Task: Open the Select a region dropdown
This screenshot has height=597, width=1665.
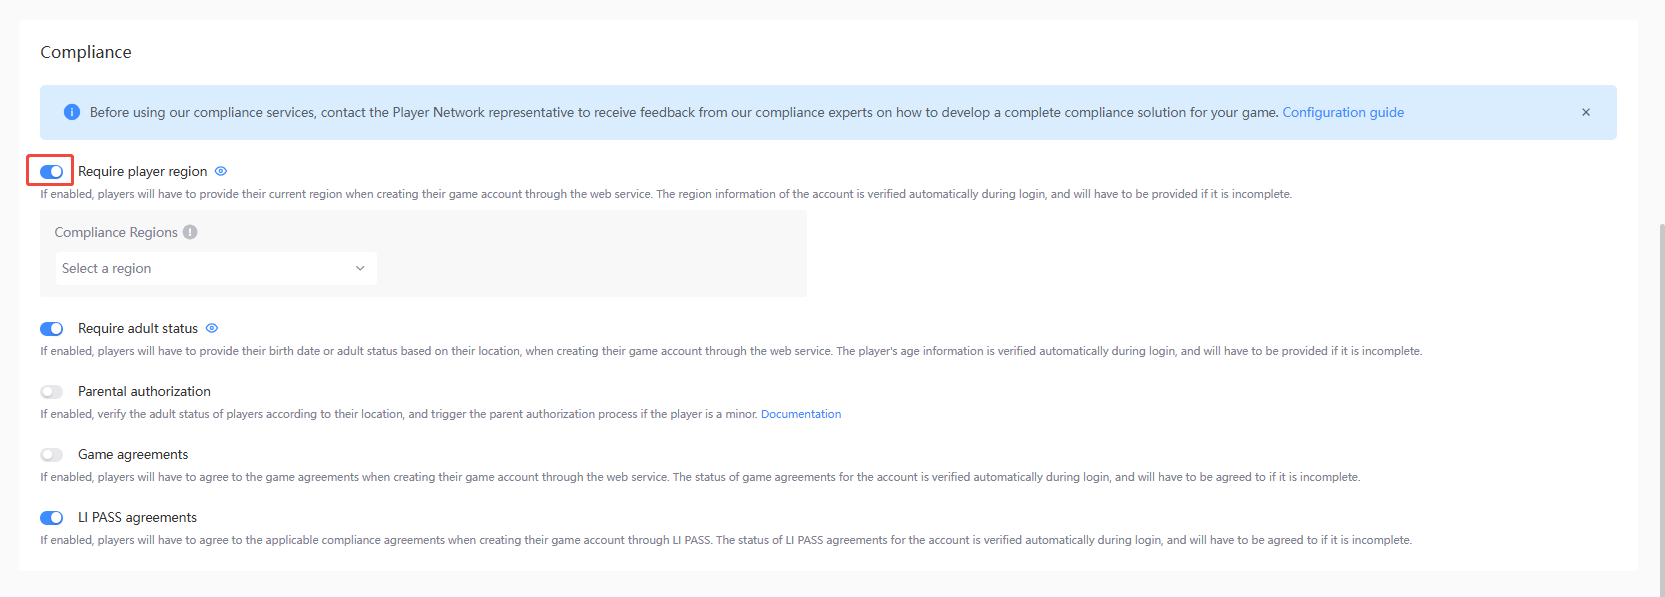Action: 215,268
